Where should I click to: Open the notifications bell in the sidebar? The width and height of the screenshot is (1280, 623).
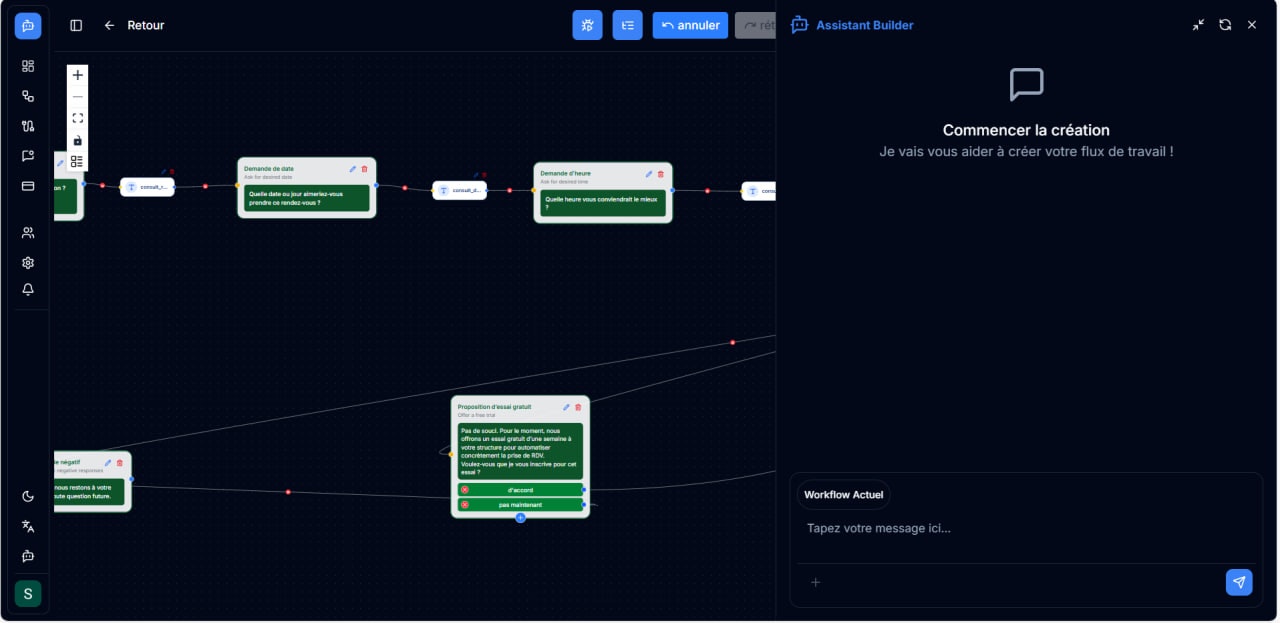(28, 290)
